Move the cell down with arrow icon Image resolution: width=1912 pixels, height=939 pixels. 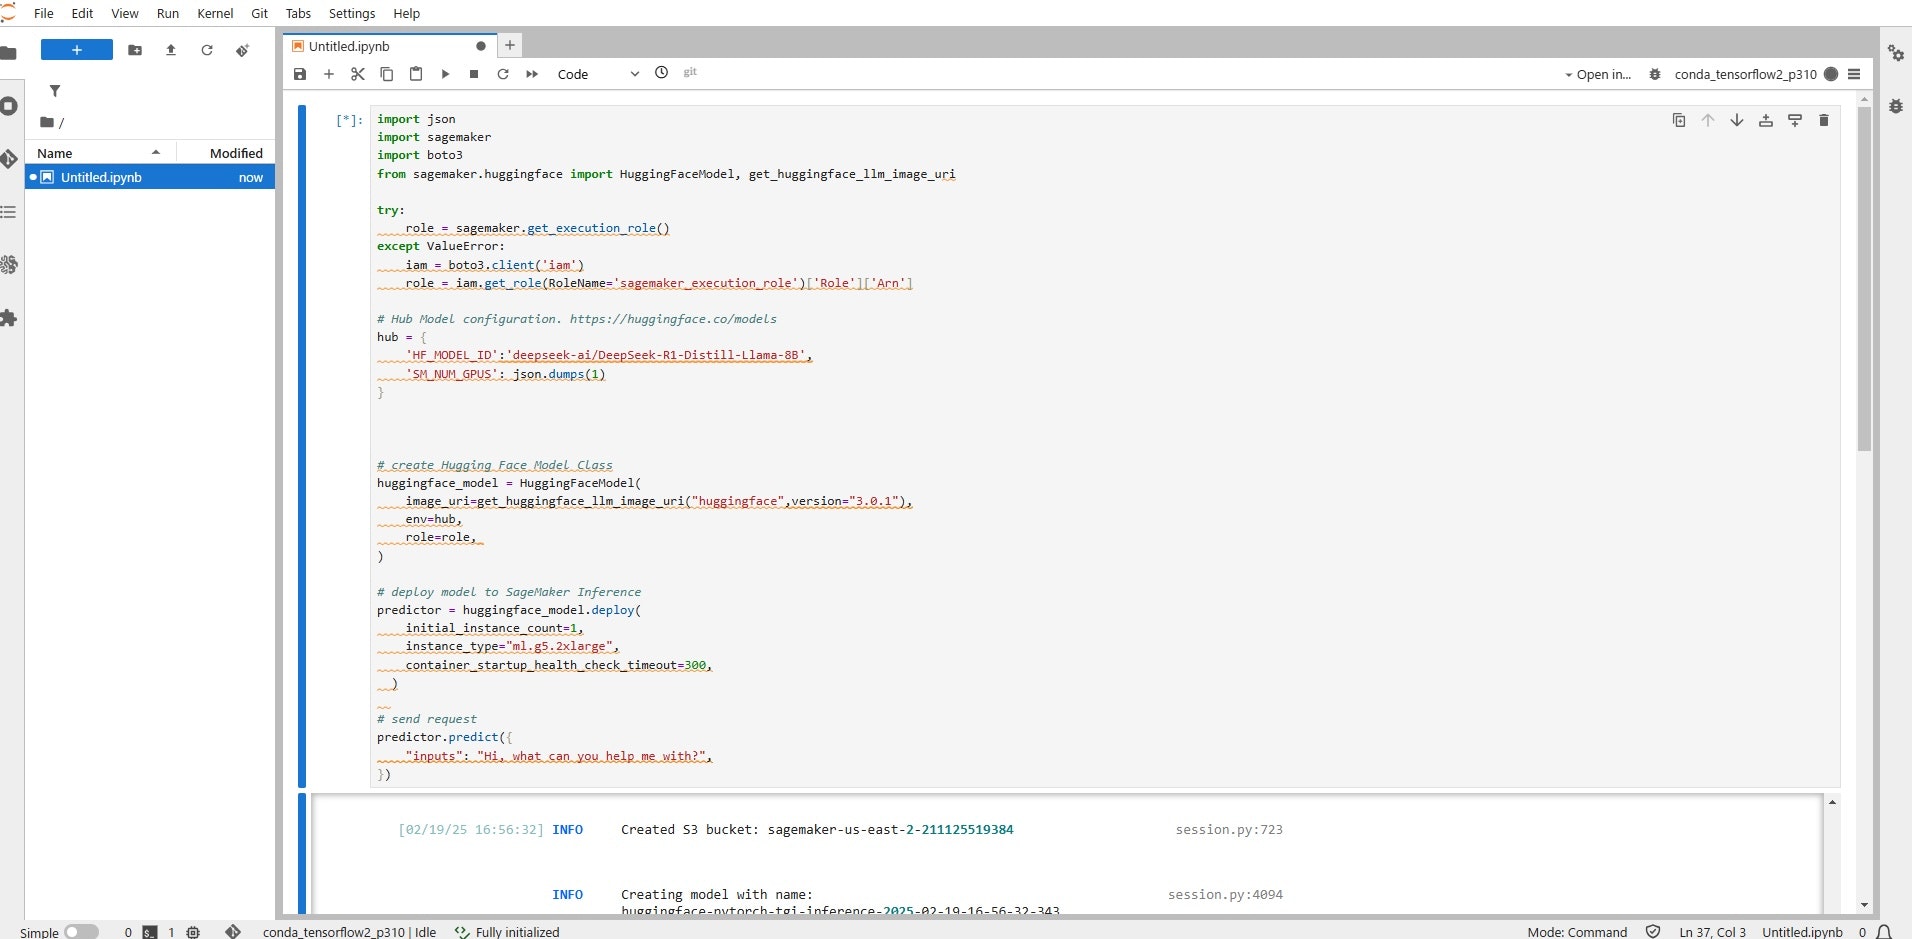(1737, 120)
